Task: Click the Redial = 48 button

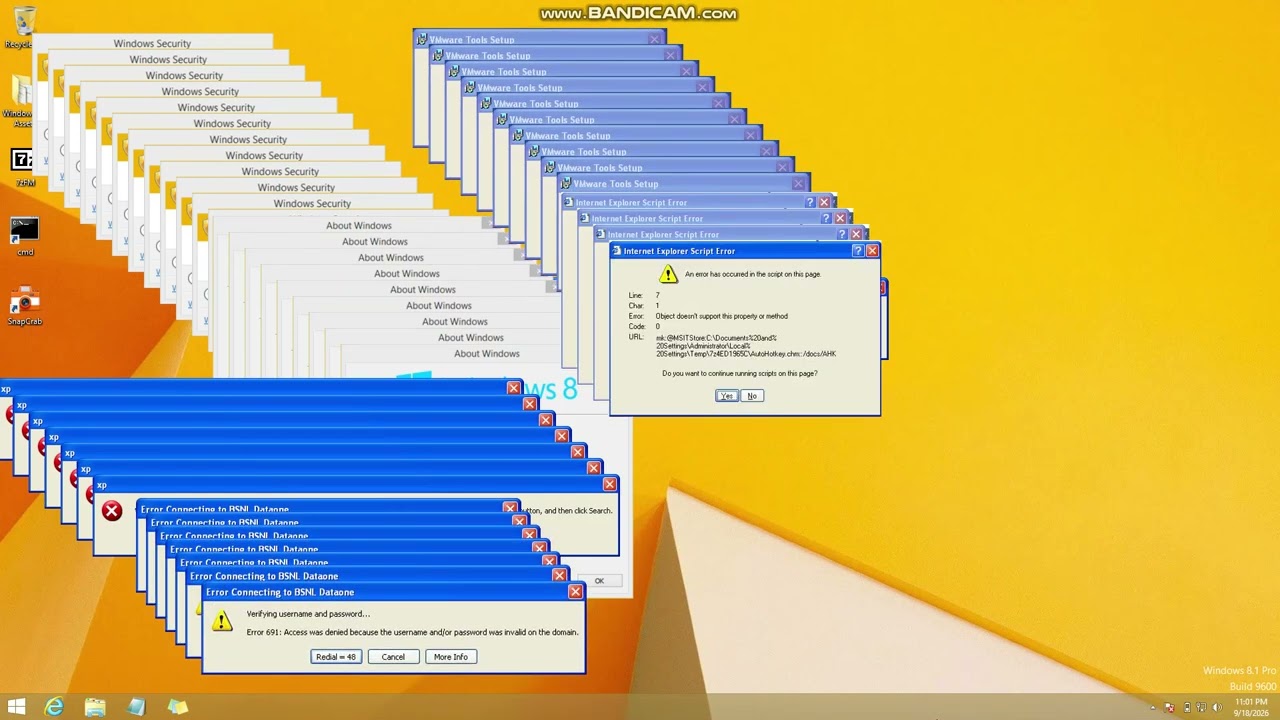Action: pos(336,657)
